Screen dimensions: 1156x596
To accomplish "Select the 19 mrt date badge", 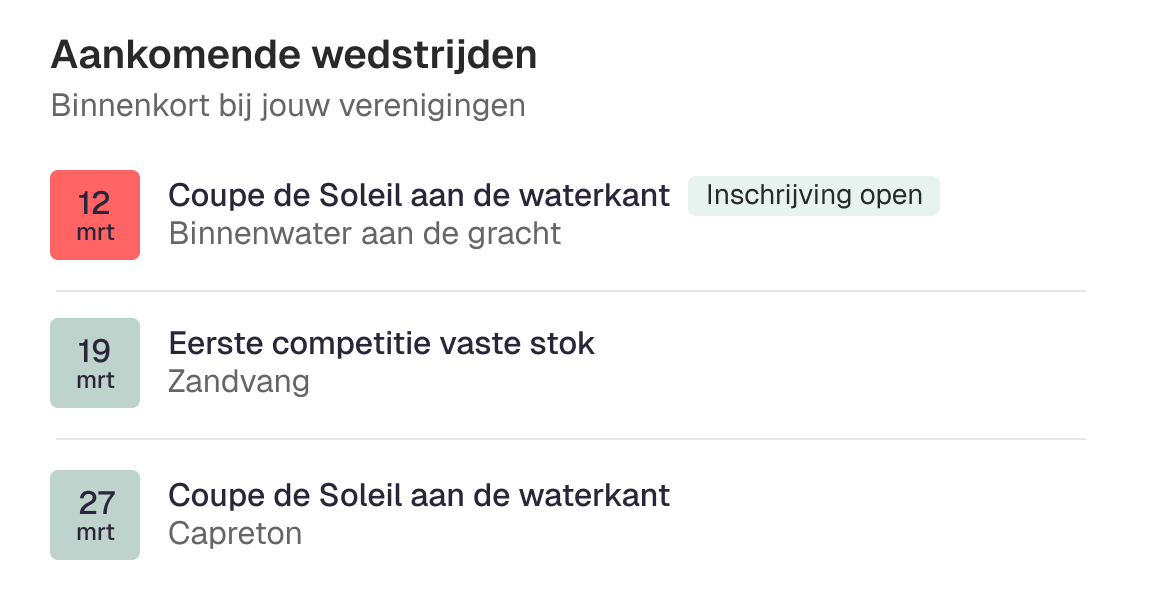I will 95,363.
